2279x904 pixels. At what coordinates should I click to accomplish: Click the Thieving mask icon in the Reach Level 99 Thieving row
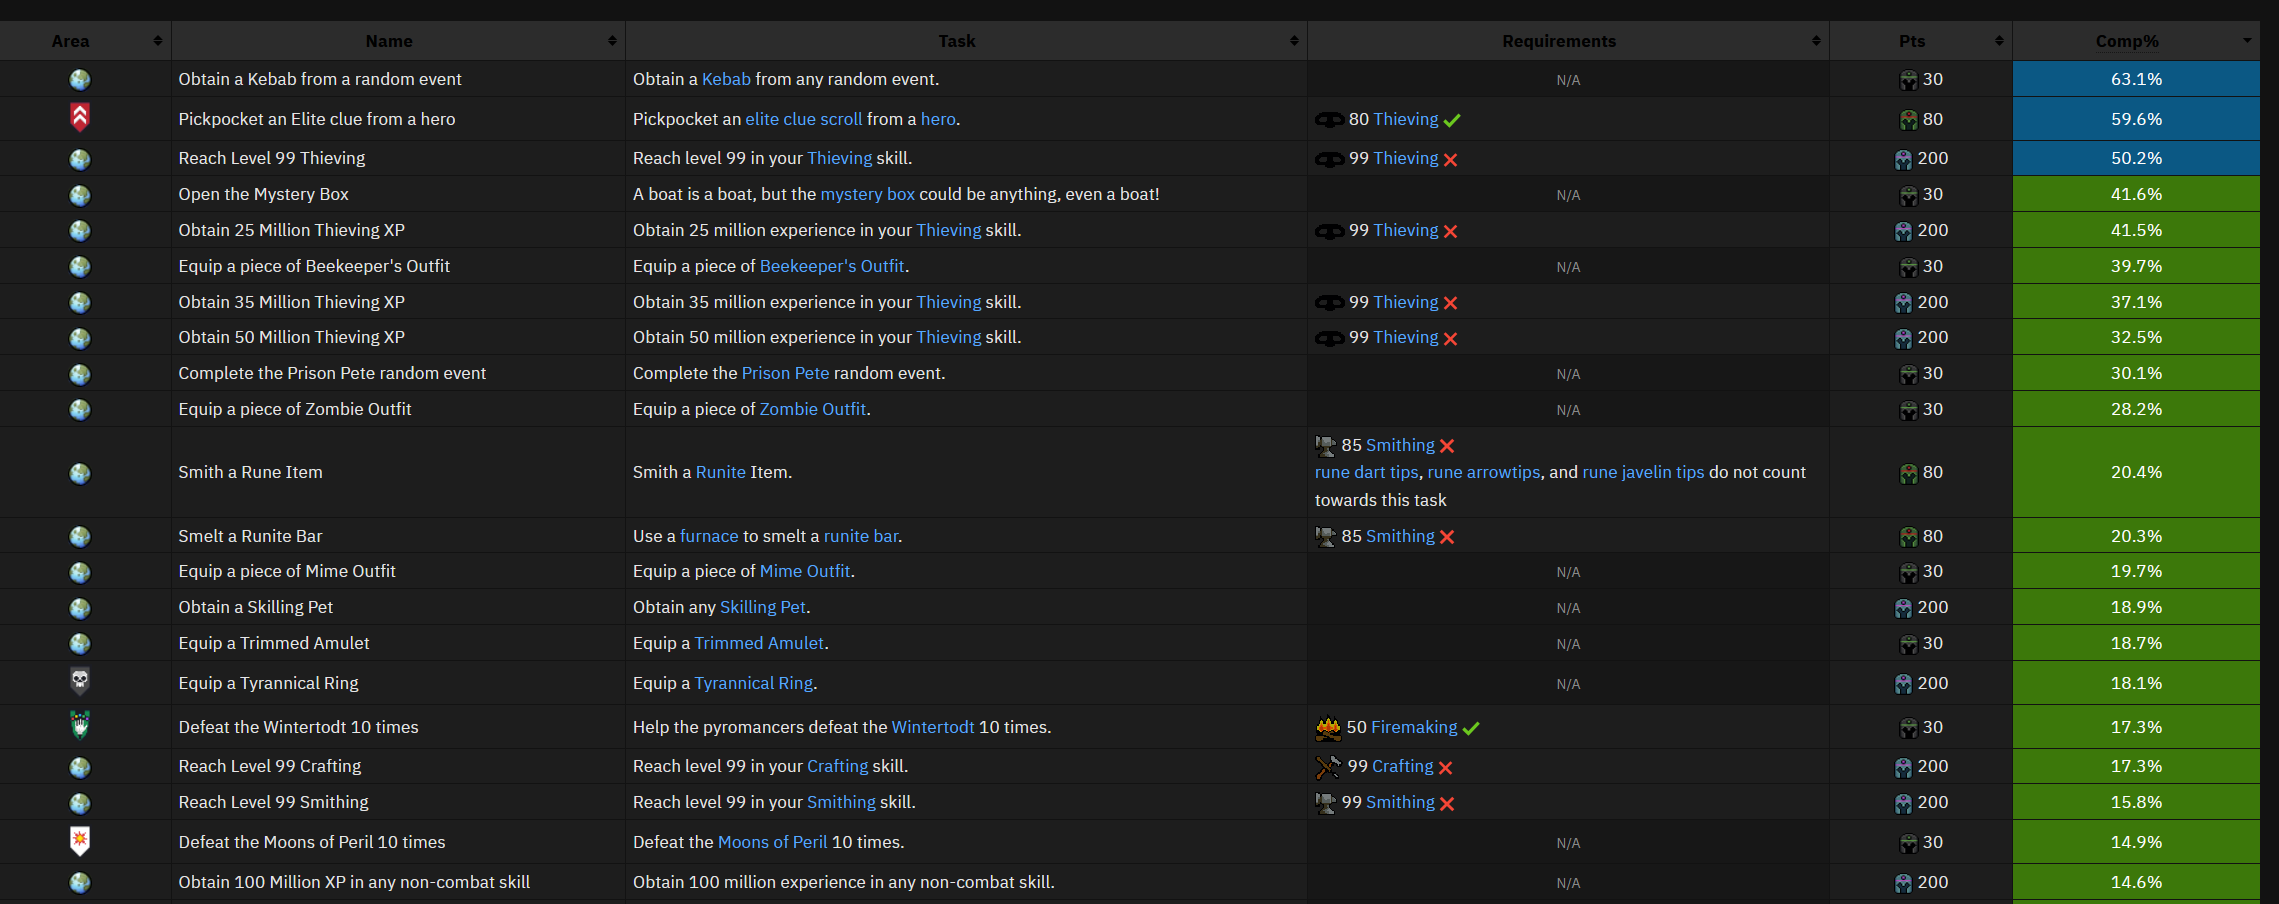tap(1329, 159)
